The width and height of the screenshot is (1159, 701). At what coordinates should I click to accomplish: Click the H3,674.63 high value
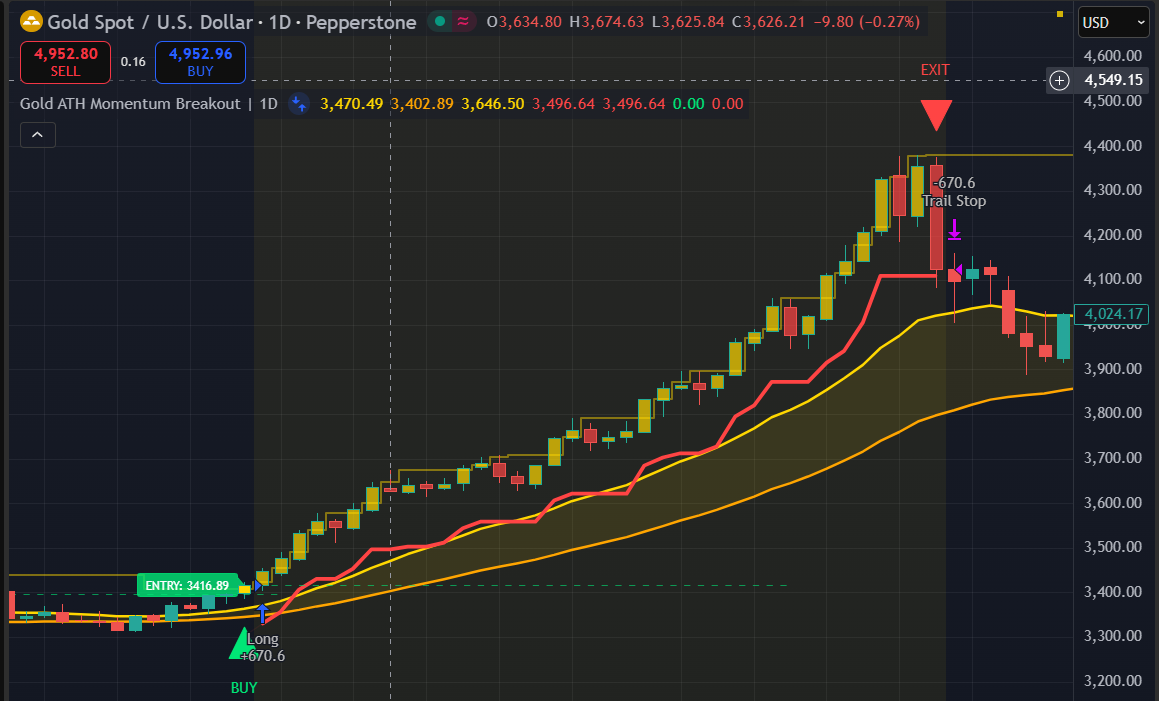[x=606, y=22]
